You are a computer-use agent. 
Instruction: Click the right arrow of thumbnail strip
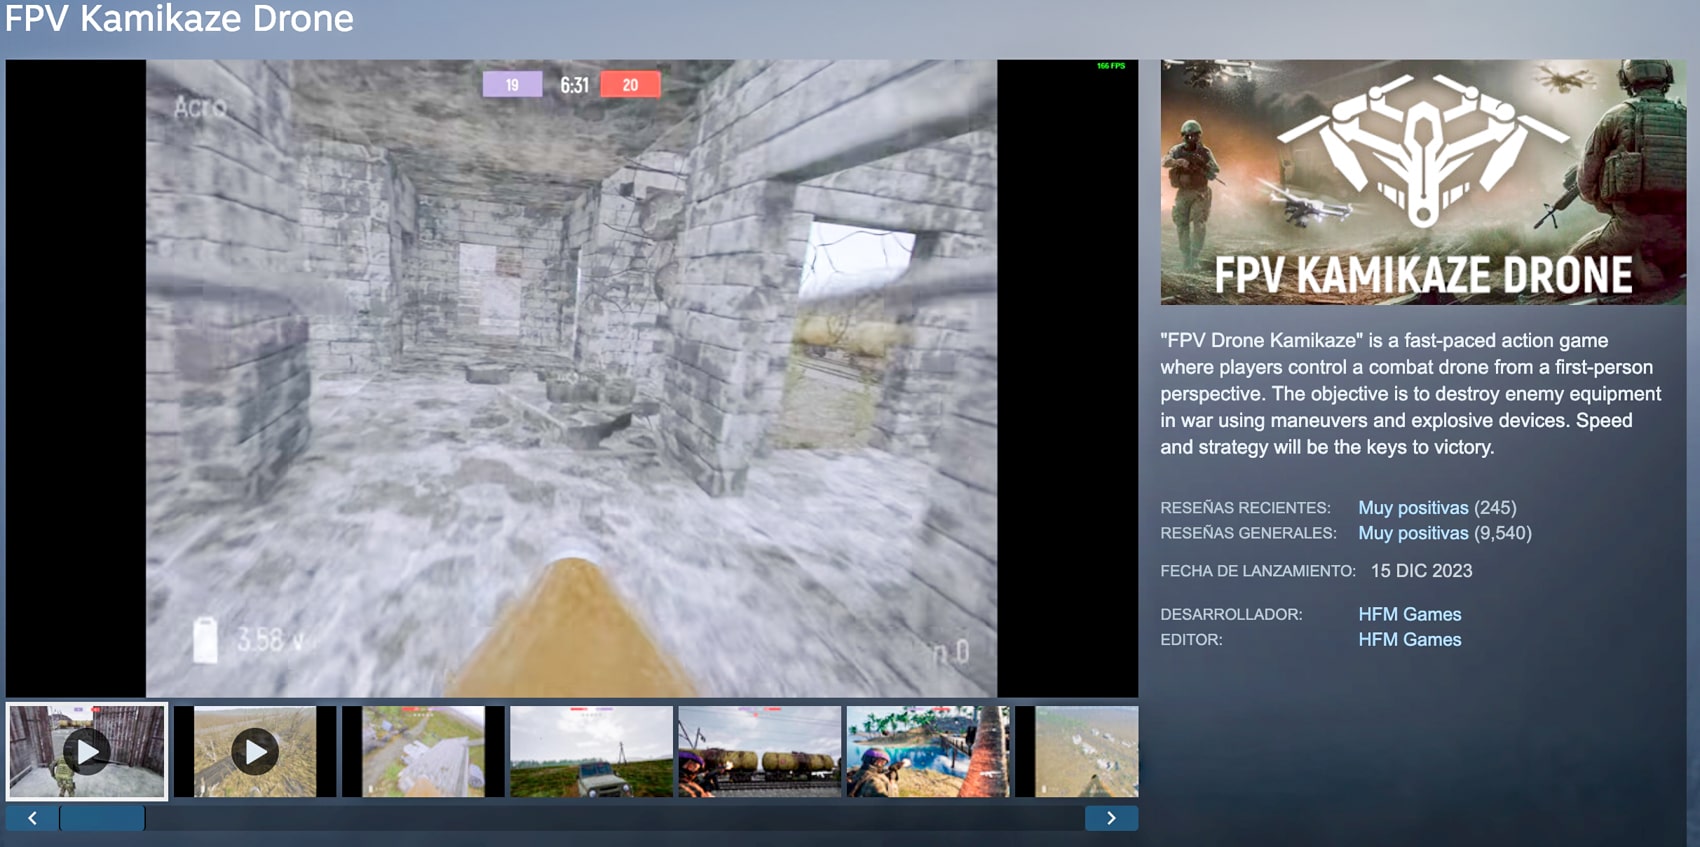pyautogui.click(x=1111, y=818)
